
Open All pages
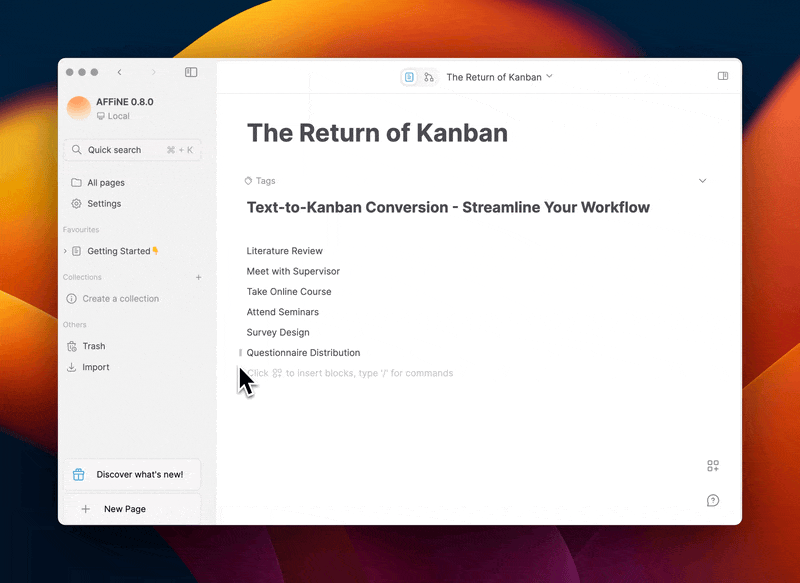tap(106, 183)
